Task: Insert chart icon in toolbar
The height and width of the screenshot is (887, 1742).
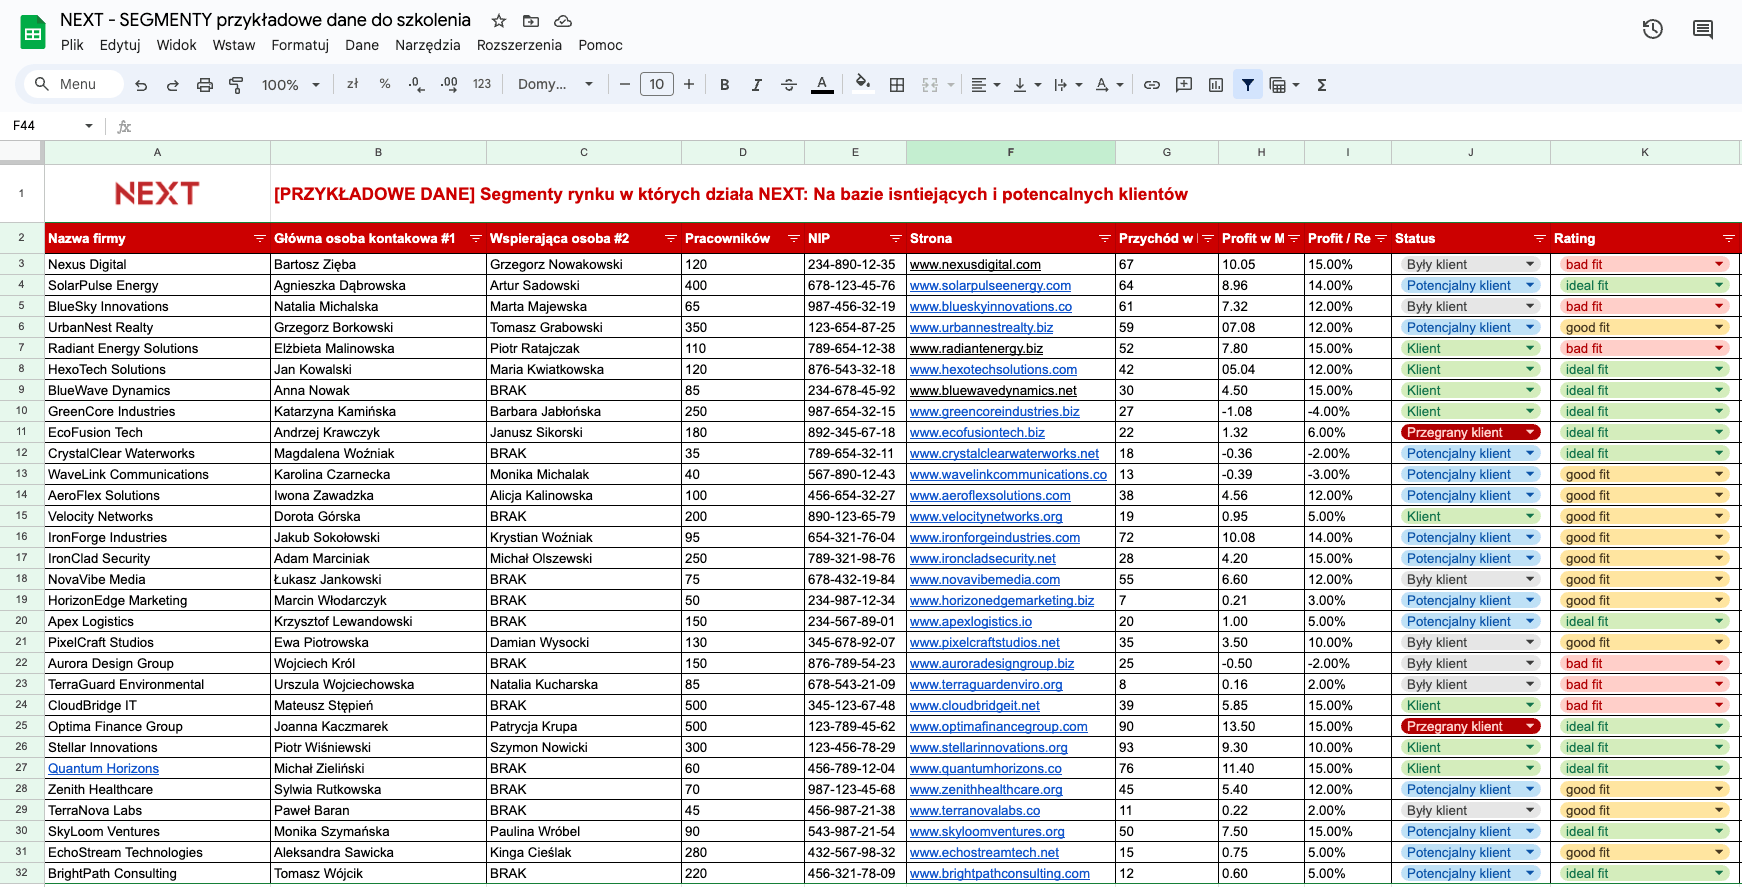Action: coord(1216,85)
